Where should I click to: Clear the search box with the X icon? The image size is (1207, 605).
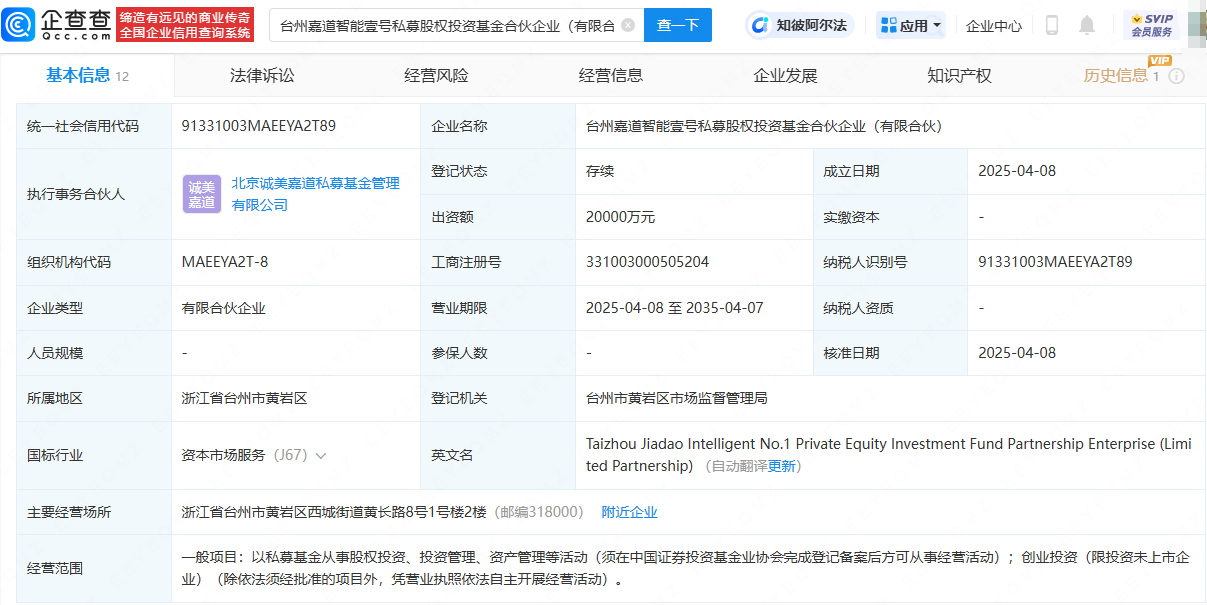click(x=627, y=25)
